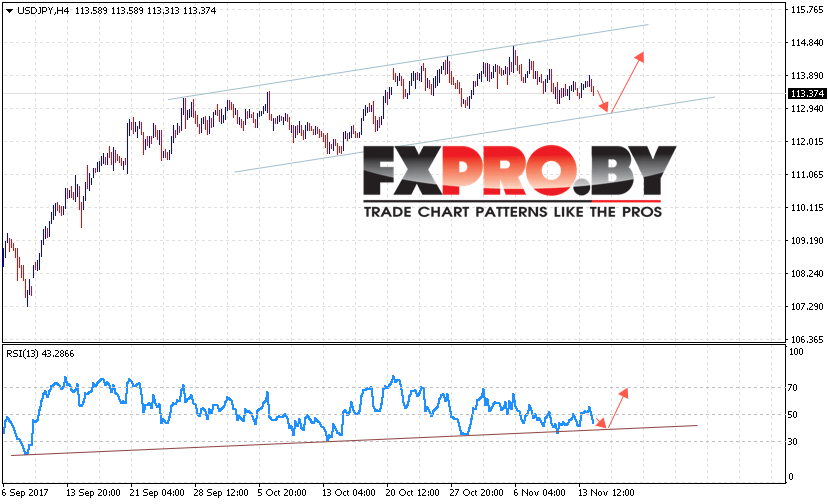Click the 111.065 price axis label
The width and height of the screenshot is (828, 504).
807,175
